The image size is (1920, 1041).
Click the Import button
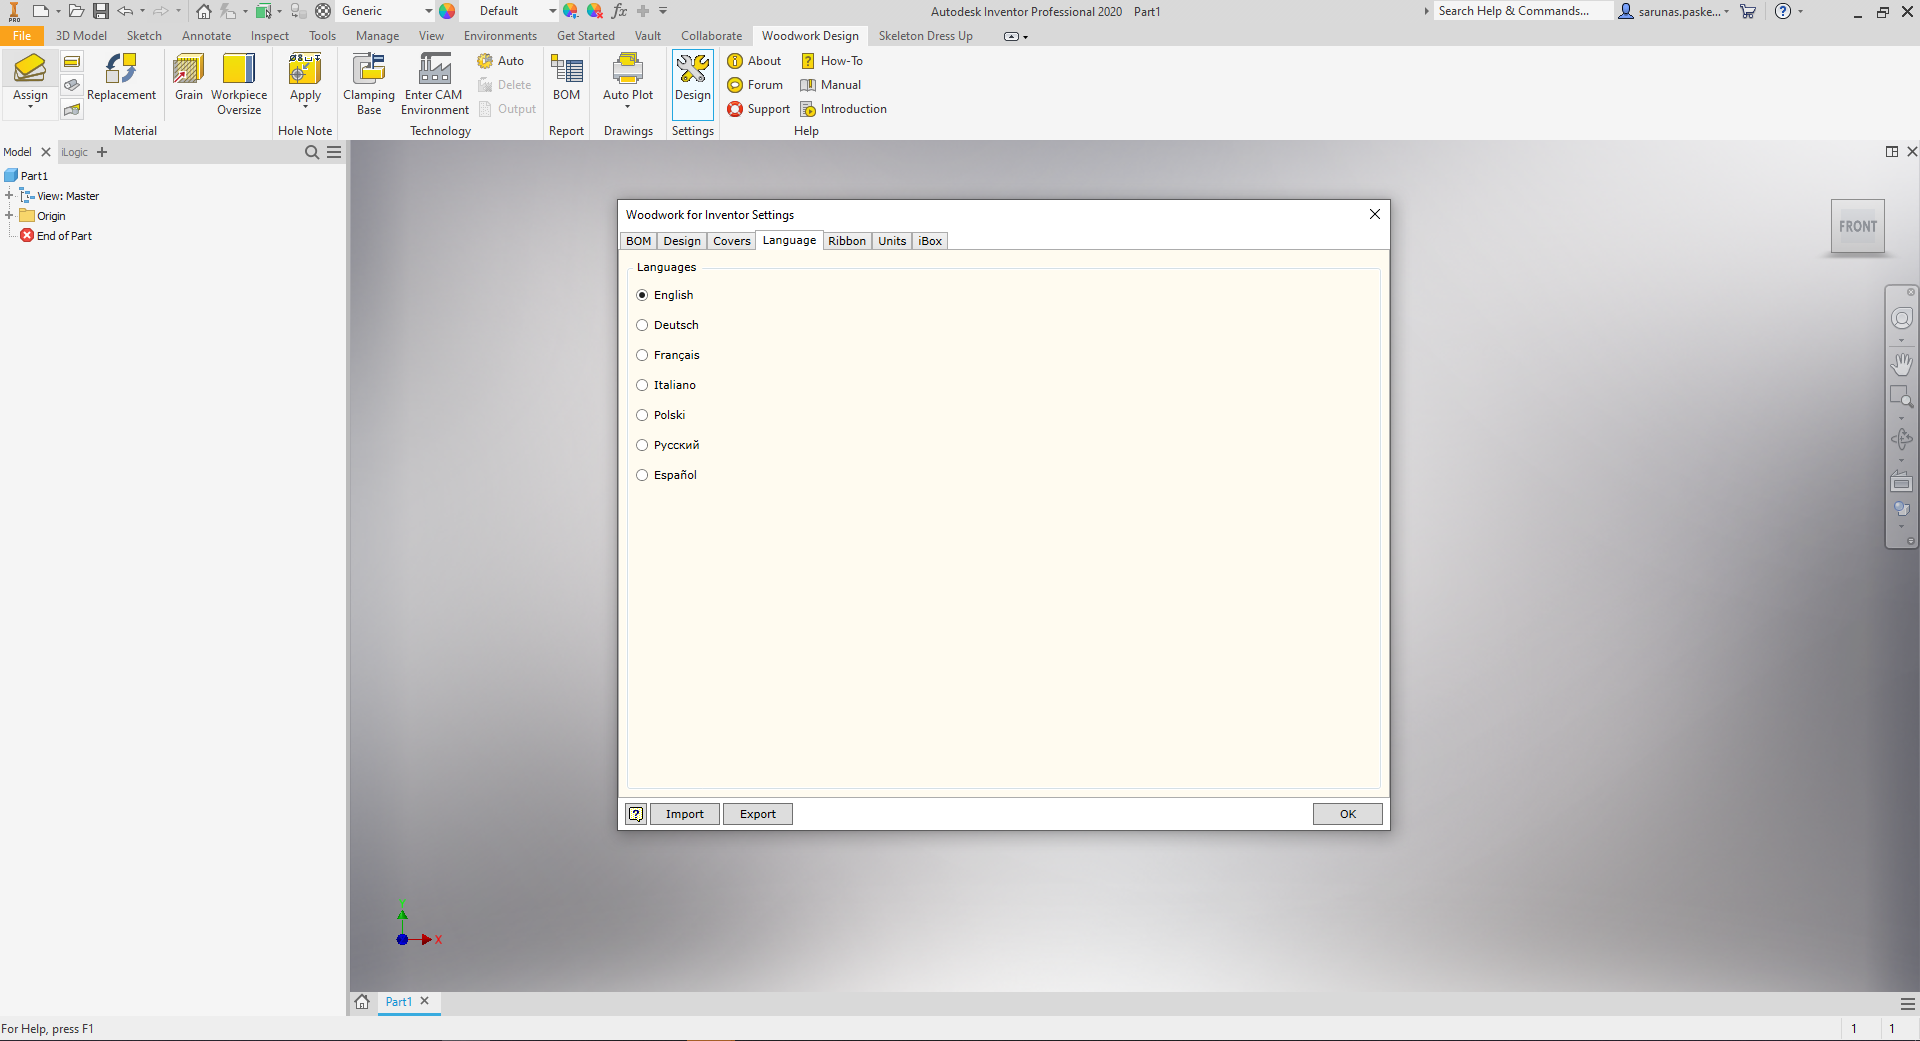pos(685,814)
